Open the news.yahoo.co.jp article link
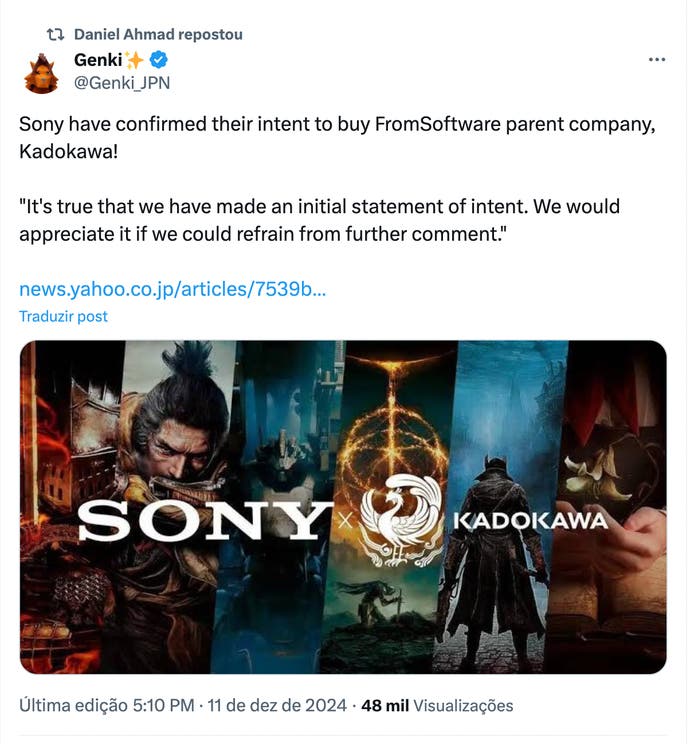 coord(172,290)
